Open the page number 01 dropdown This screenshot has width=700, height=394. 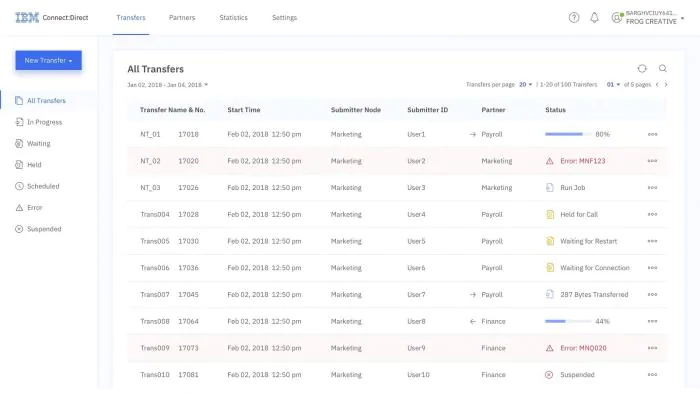tap(613, 85)
